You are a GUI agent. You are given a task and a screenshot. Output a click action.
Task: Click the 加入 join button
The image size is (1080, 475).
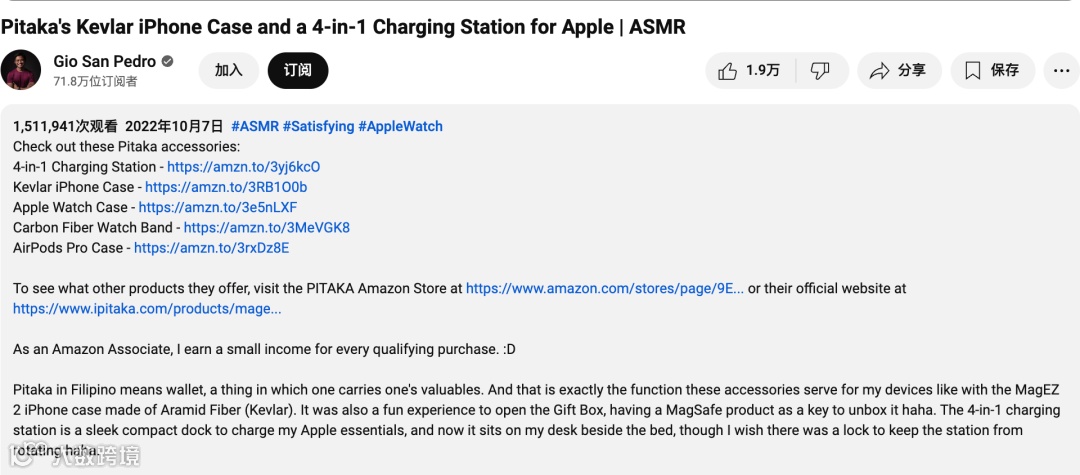(x=229, y=70)
